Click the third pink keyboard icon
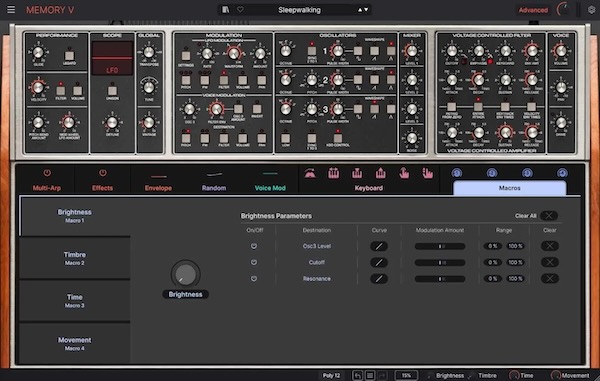Image resolution: width=600 pixels, height=381 pixels. point(357,173)
